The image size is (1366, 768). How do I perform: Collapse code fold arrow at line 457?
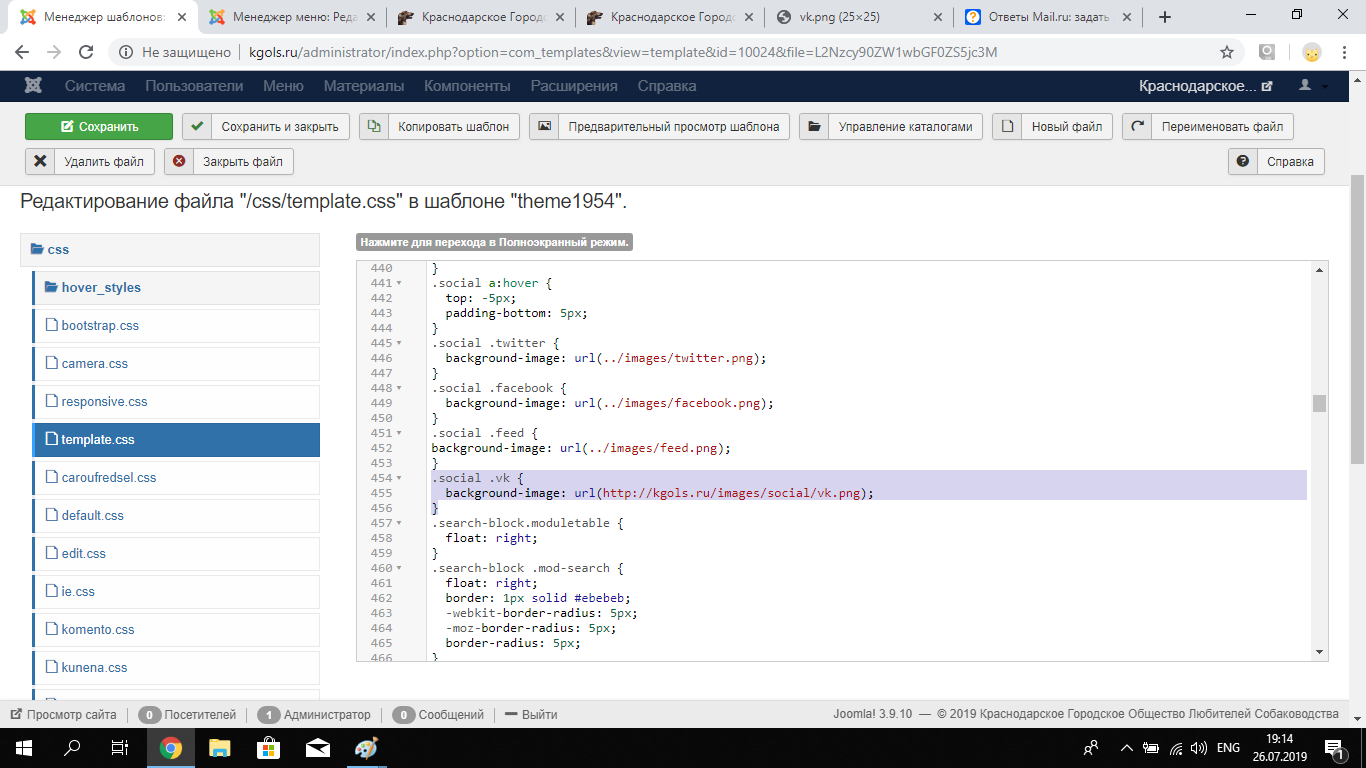point(399,524)
